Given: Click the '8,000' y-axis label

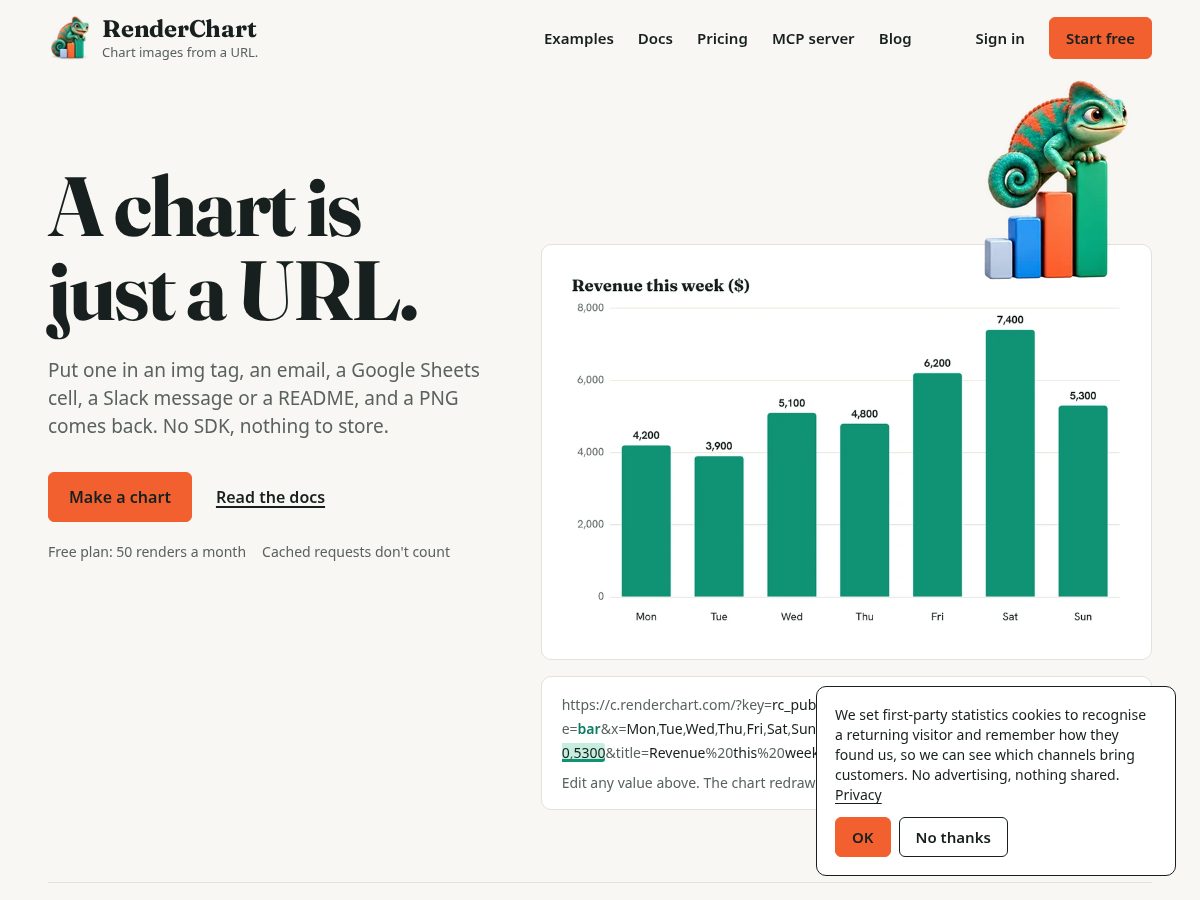Looking at the screenshot, I should tap(590, 307).
